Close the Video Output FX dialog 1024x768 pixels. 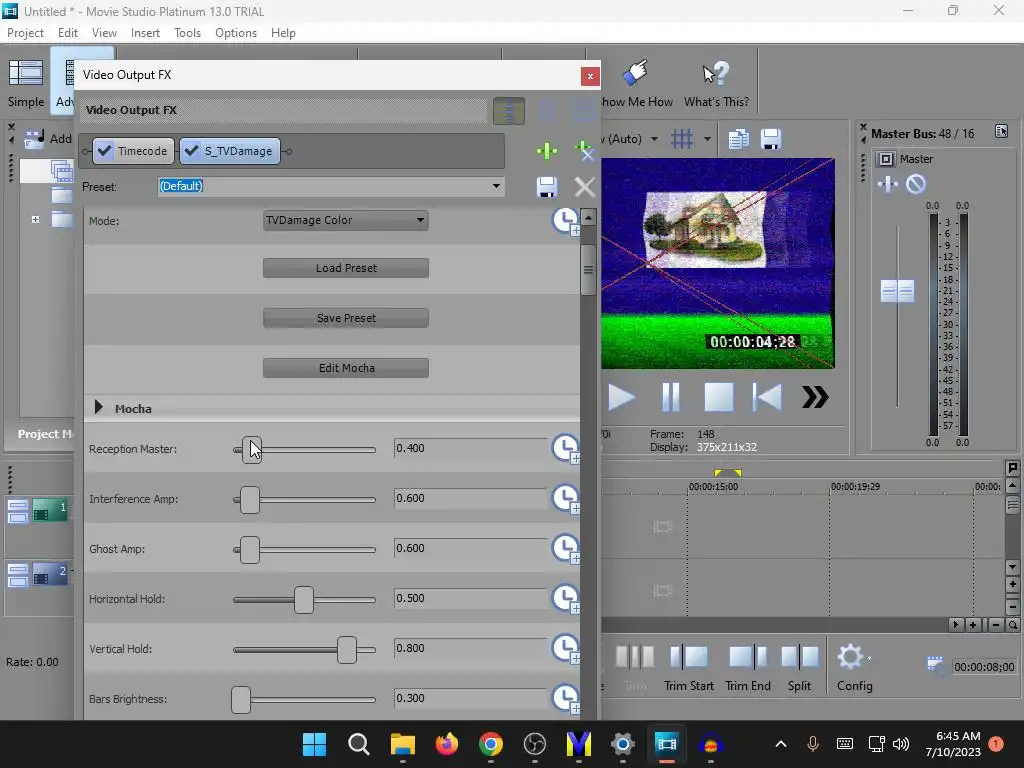[x=590, y=76]
